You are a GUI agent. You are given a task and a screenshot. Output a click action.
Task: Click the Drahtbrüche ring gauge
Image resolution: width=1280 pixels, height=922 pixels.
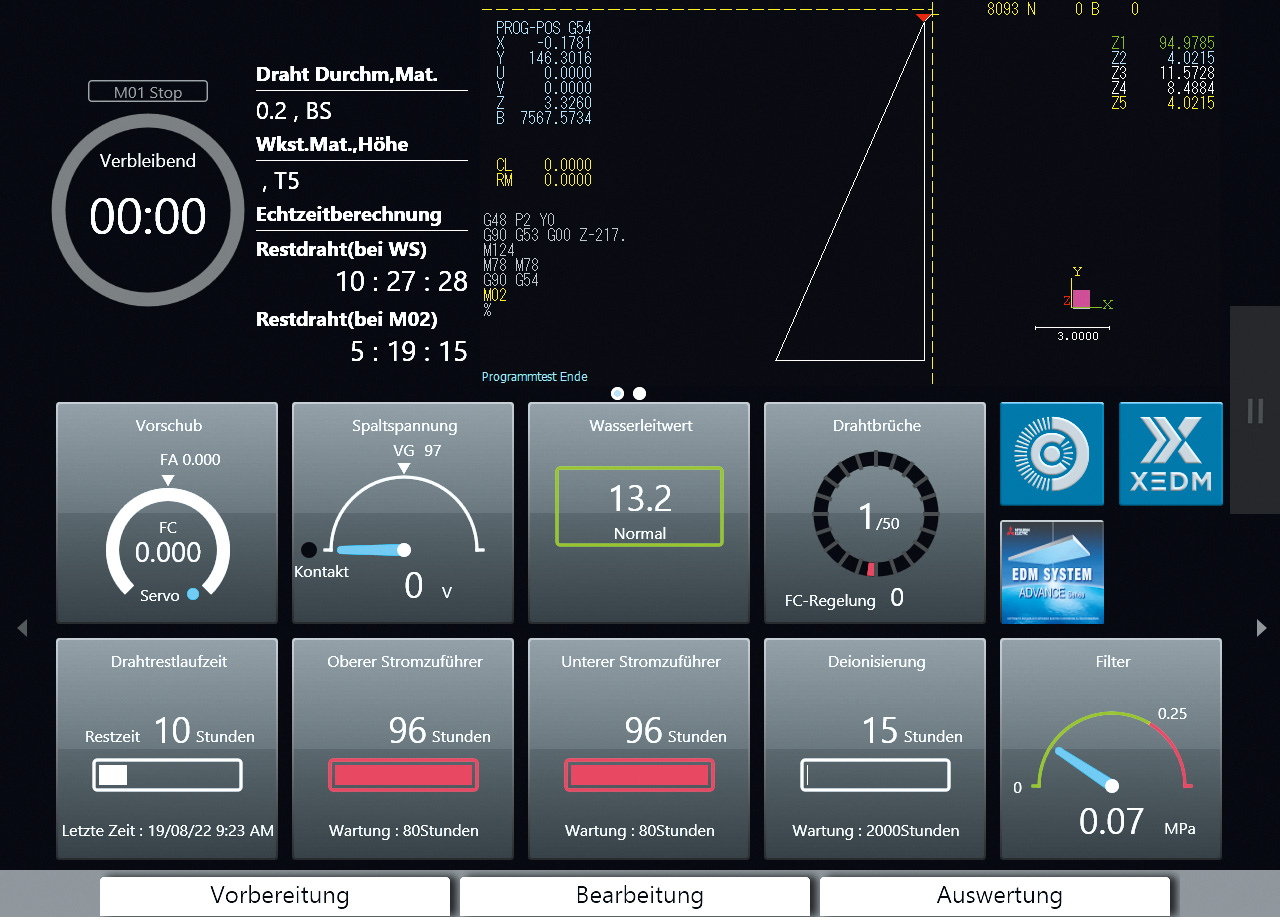875,517
